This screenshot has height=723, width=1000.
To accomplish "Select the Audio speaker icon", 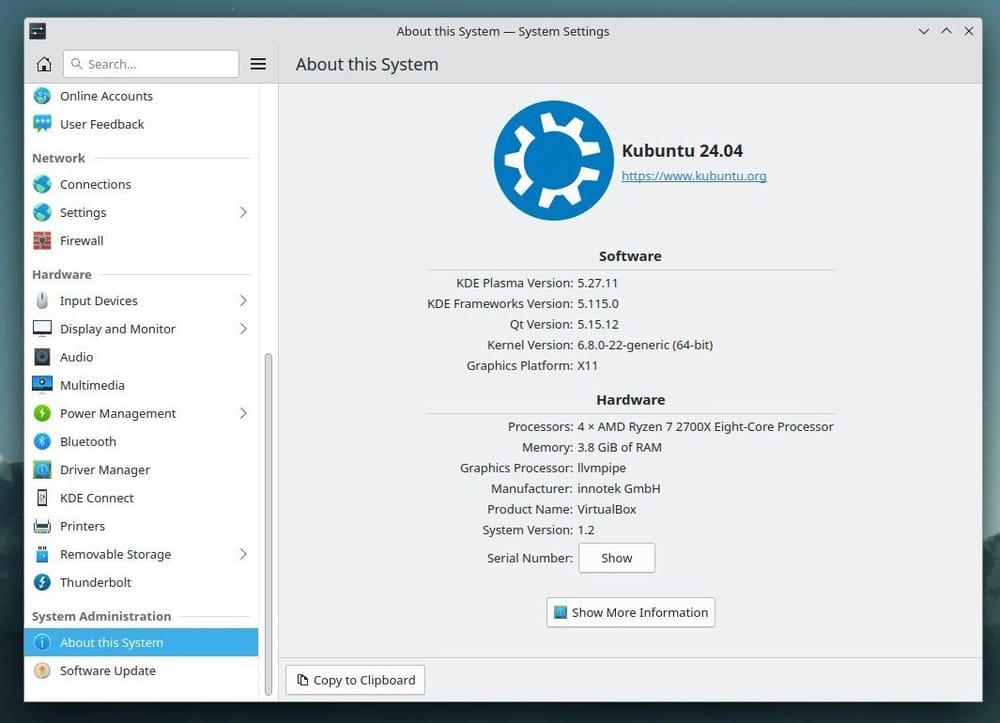I will 41,357.
